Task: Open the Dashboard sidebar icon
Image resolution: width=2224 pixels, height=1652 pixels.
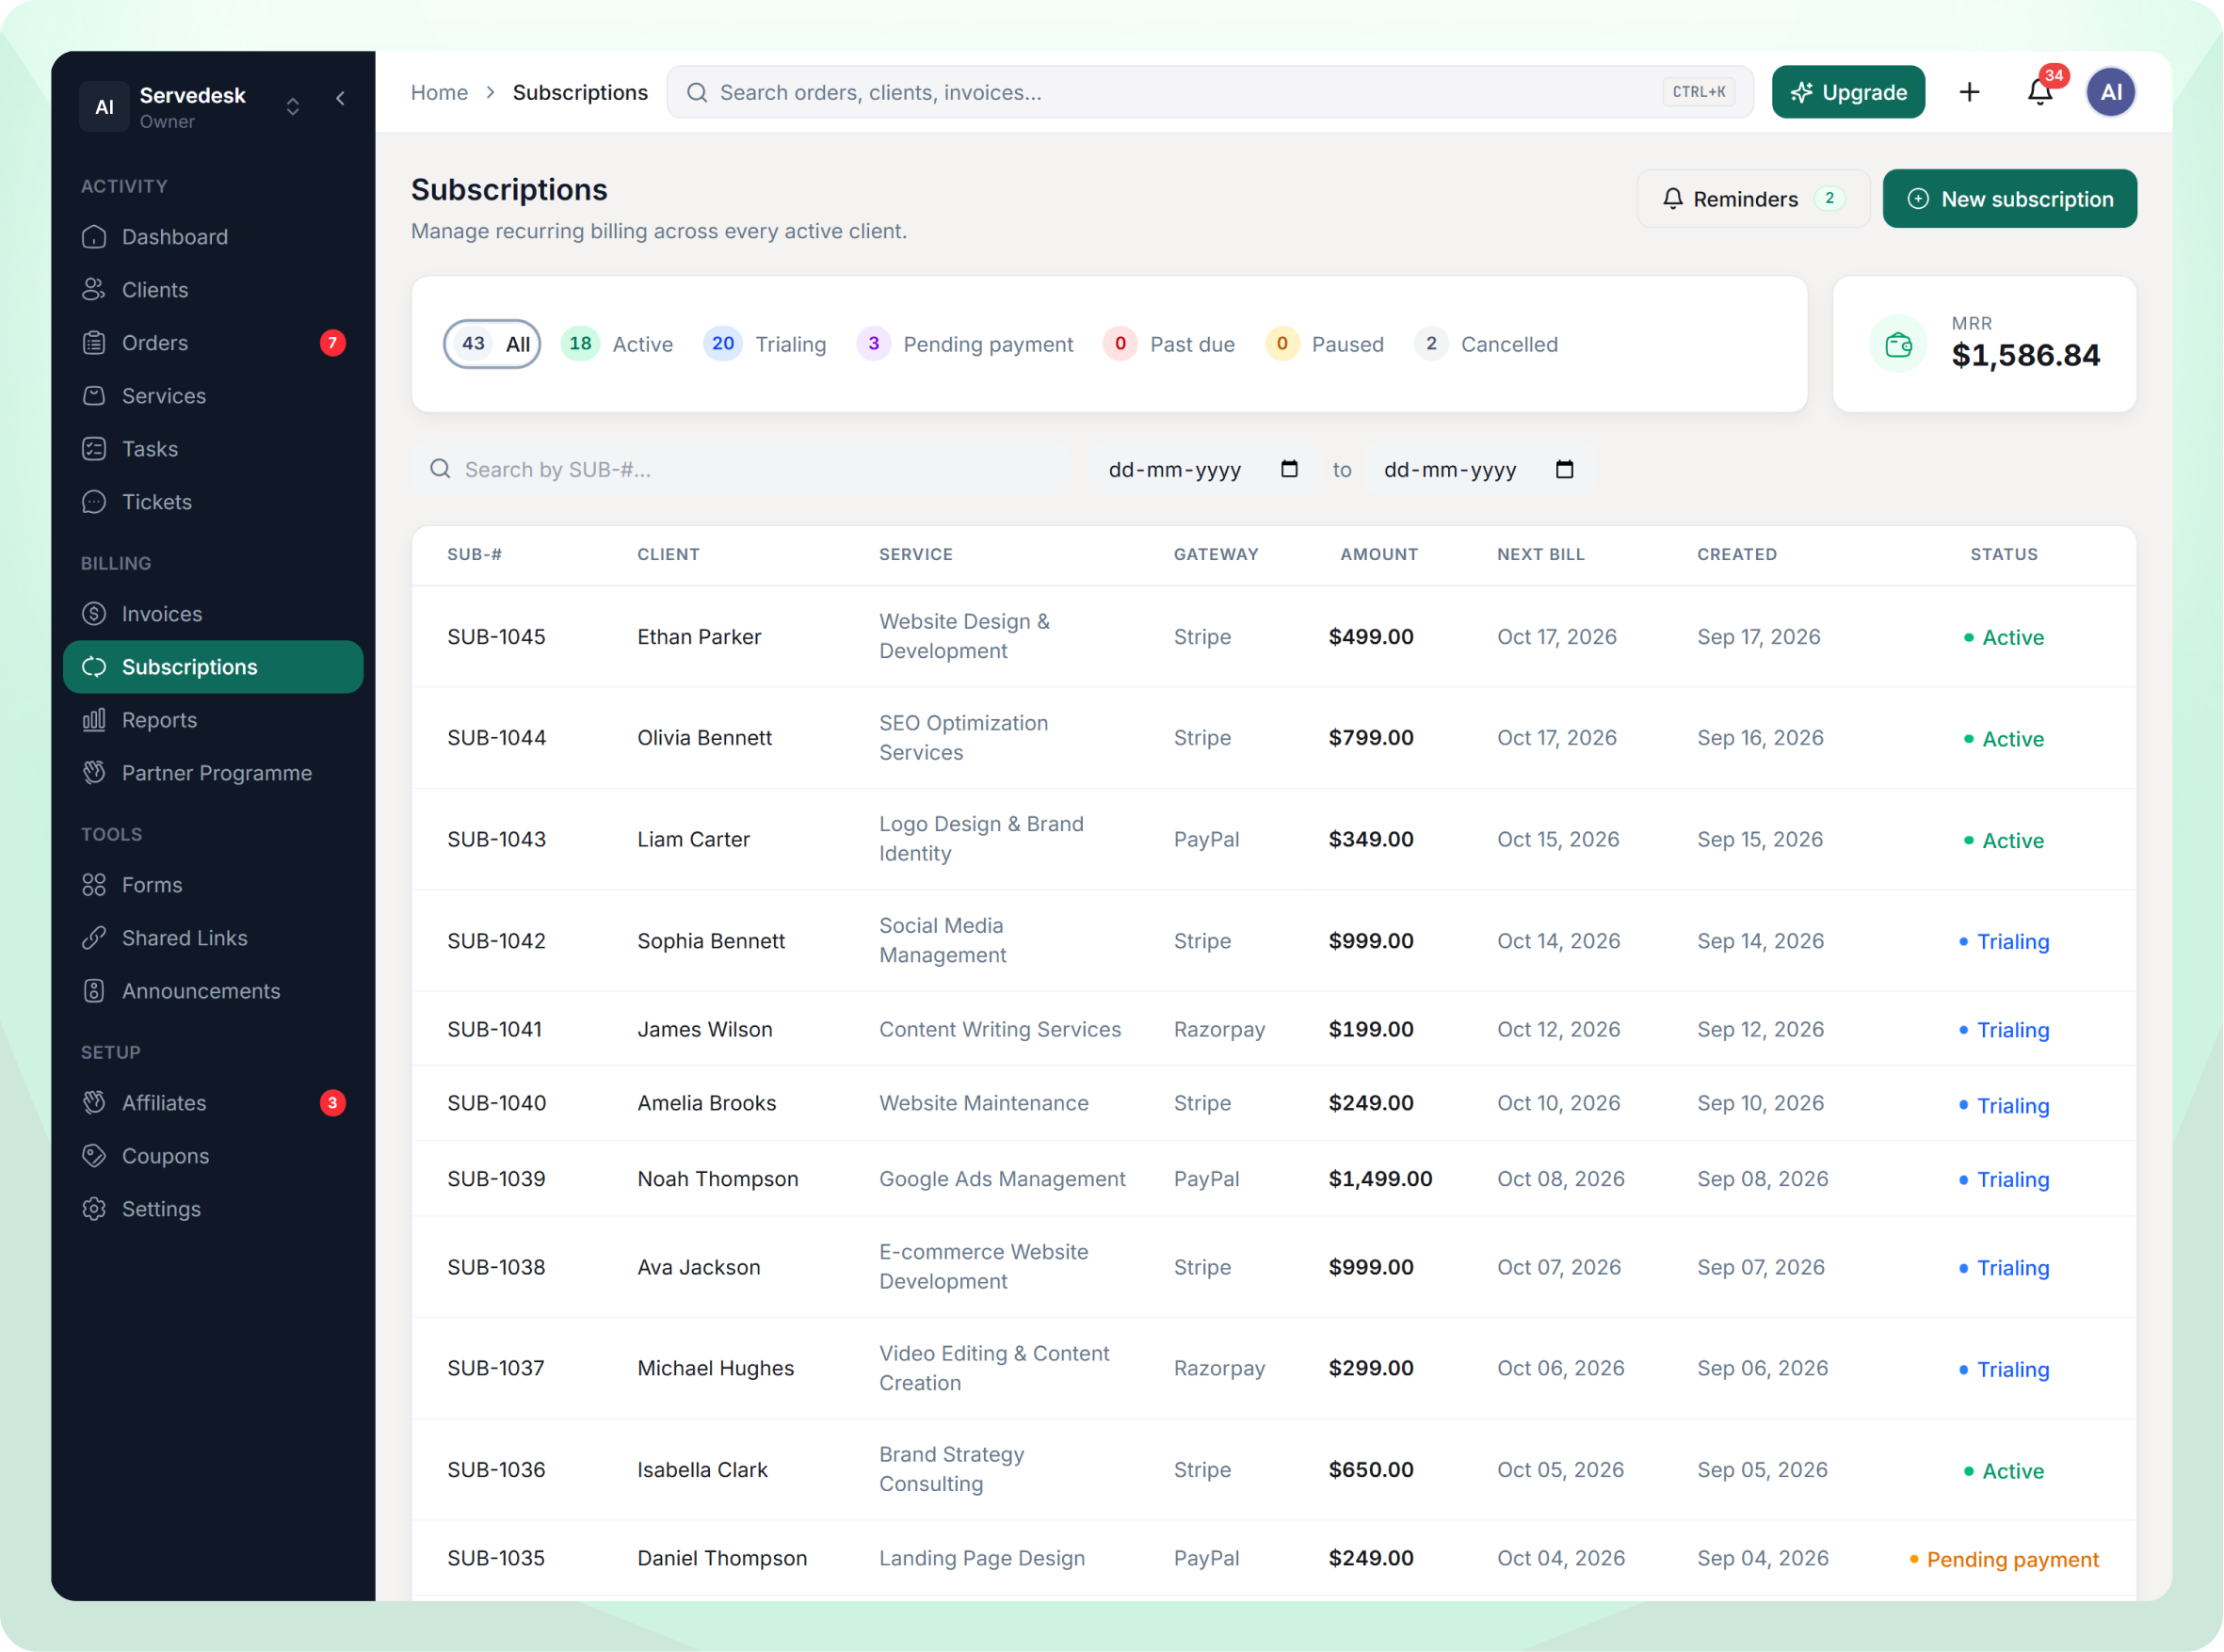Action: (94, 237)
